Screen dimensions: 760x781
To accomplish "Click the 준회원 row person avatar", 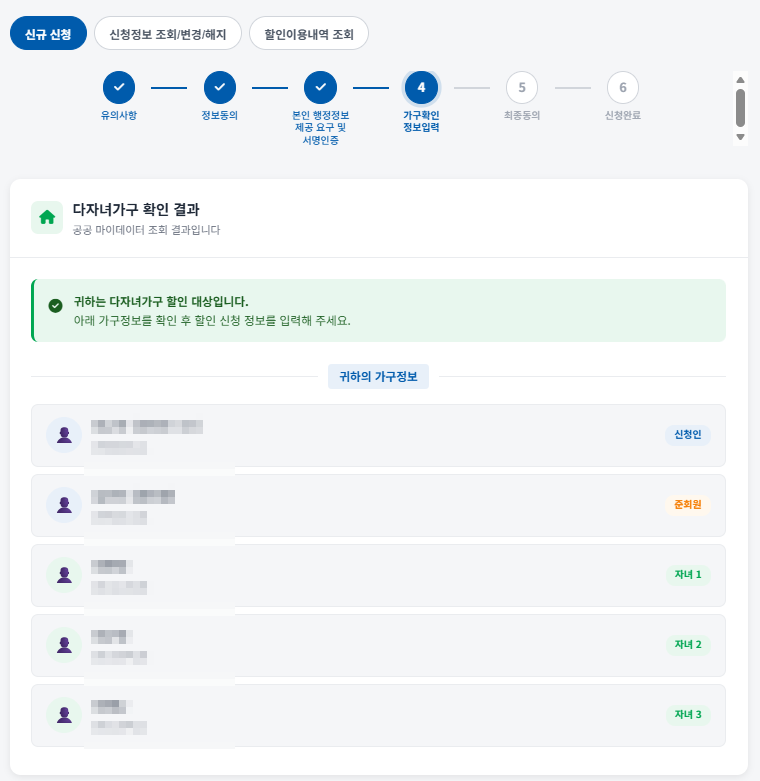I will (x=64, y=505).
